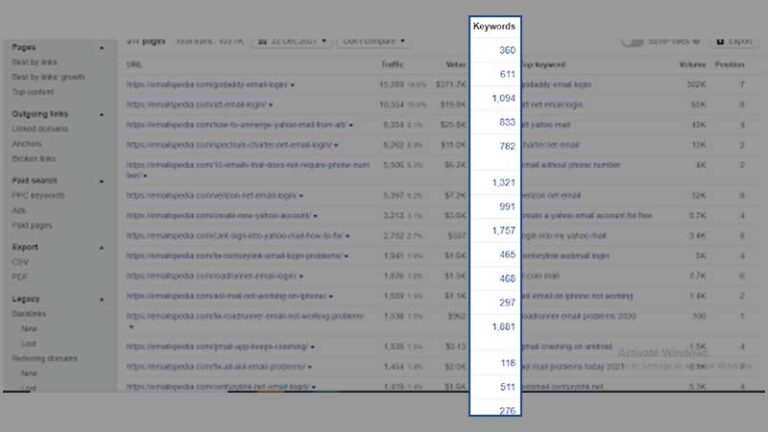Open caret menu for att-email-login URL
768x432 pixels.
point(271,105)
